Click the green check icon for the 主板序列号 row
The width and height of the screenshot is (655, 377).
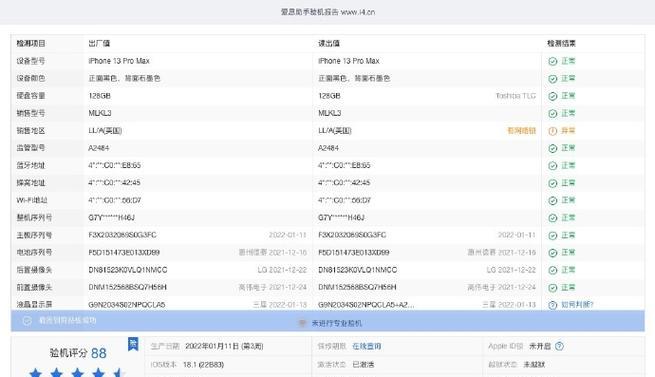553,235
